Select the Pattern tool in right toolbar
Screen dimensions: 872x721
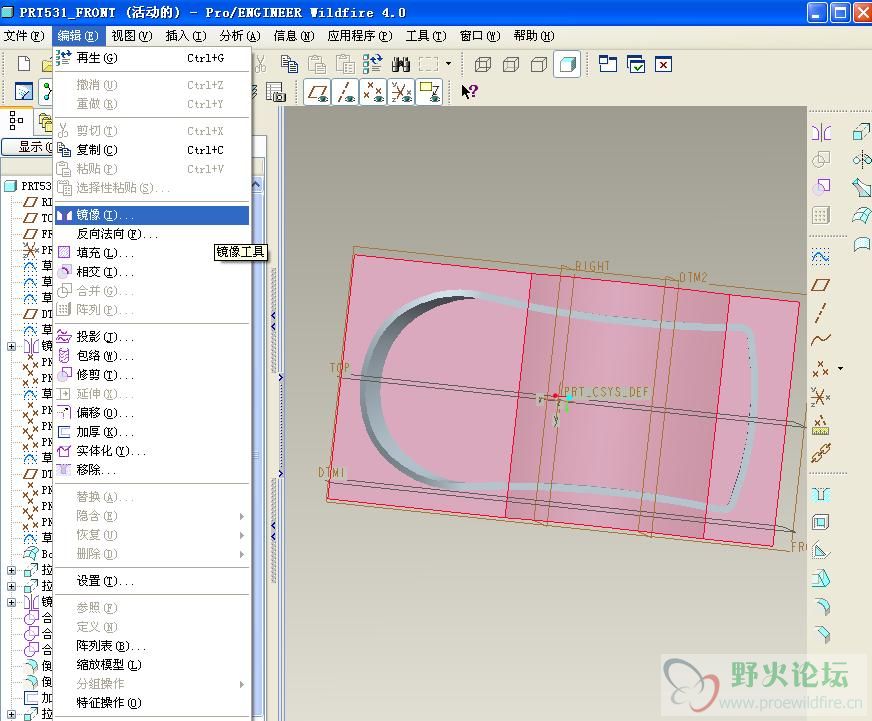tap(821, 215)
